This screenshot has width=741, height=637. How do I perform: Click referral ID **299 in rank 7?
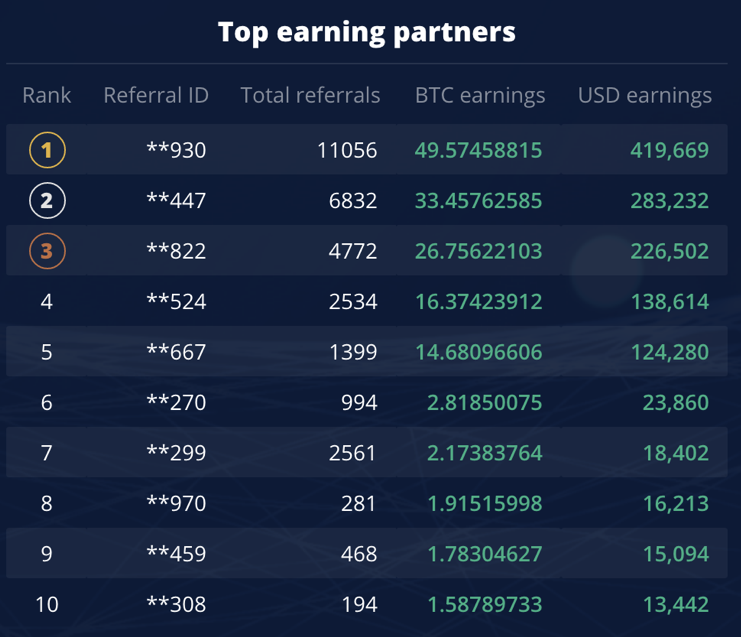pos(176,453)
